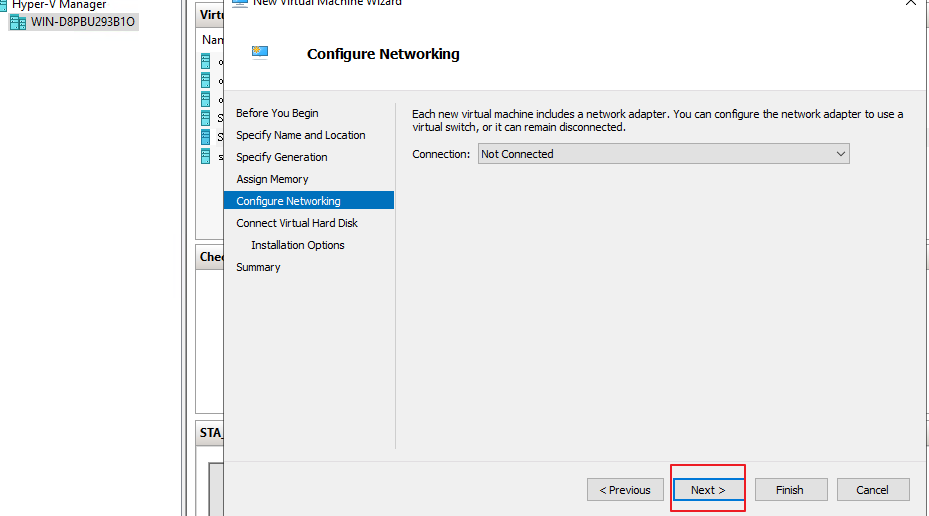The height and width of the screenshot is (516, 929).
Task: Click Finish to complete the wizard
Action: [x=789, y=490]
